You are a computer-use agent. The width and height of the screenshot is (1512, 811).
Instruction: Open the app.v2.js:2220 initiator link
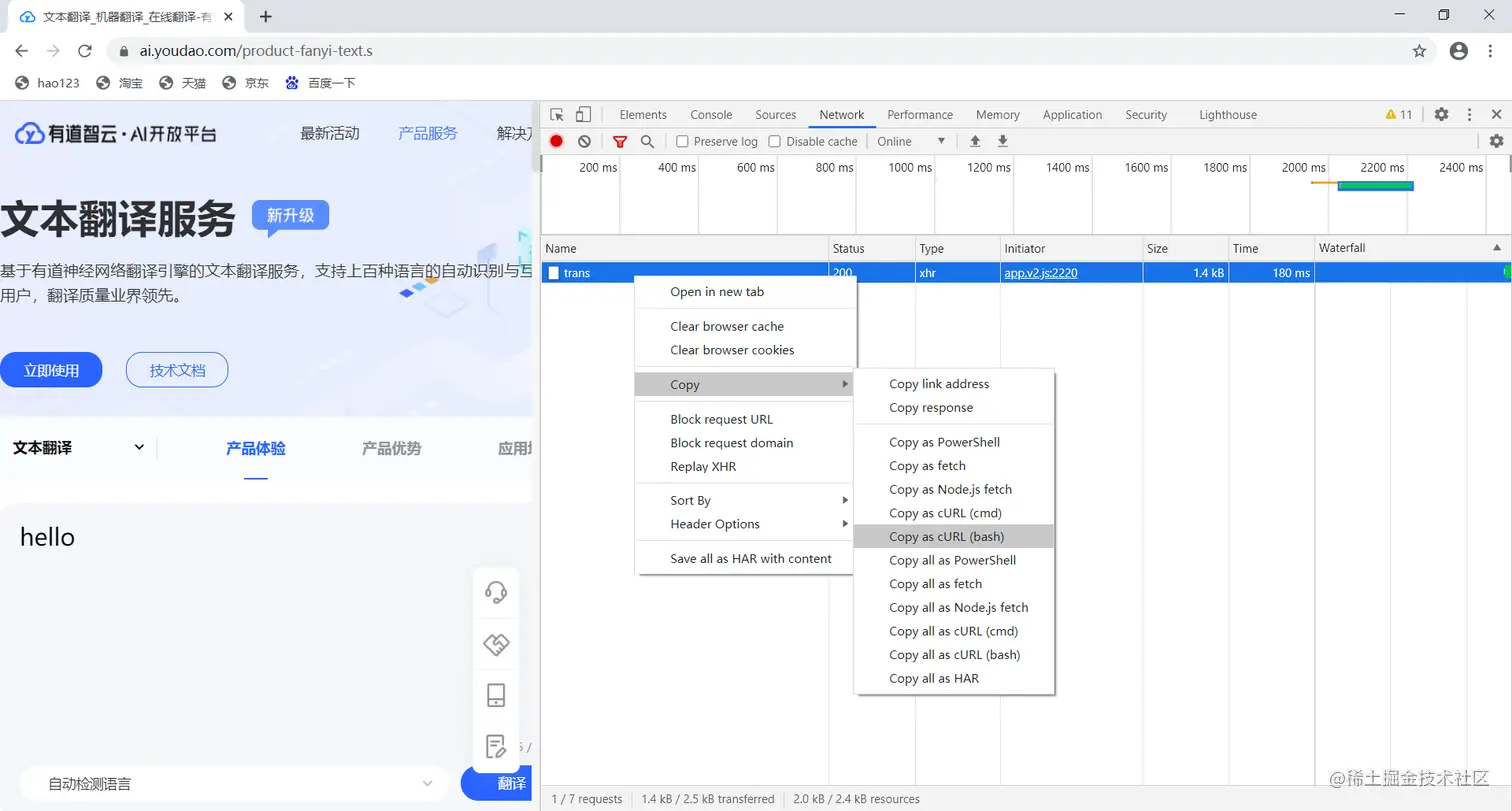coord(1041,273)
